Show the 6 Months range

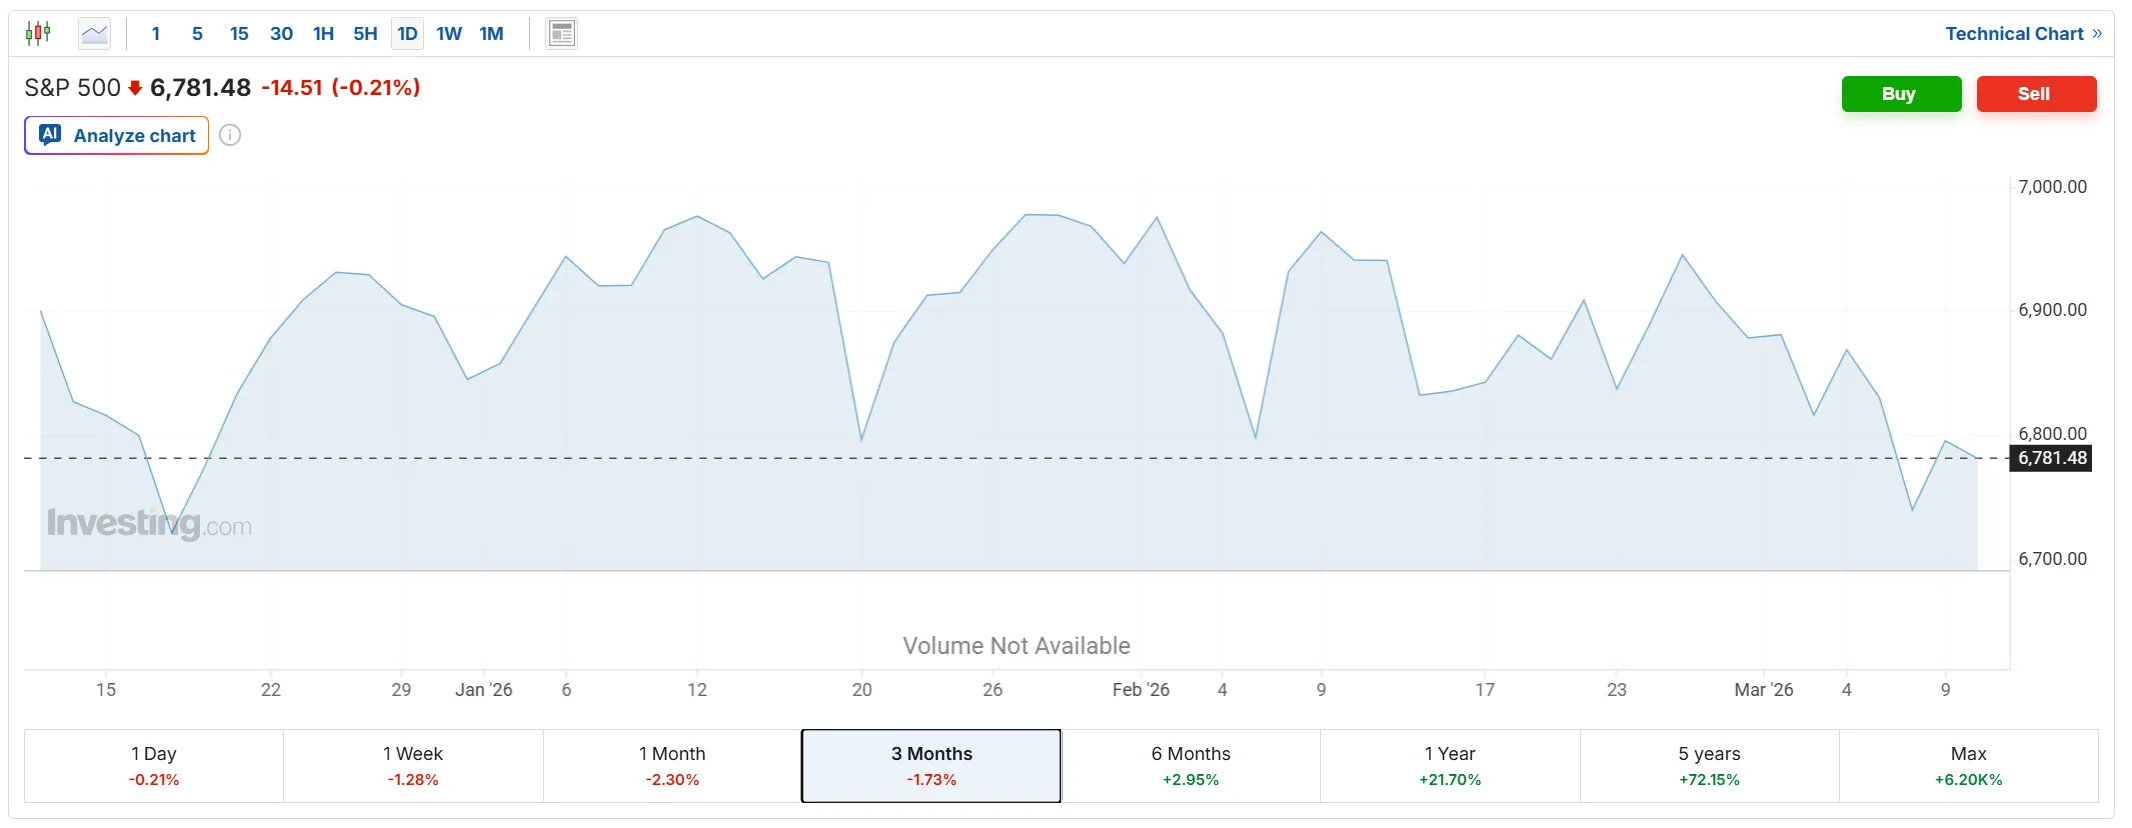pos(1190,766)
